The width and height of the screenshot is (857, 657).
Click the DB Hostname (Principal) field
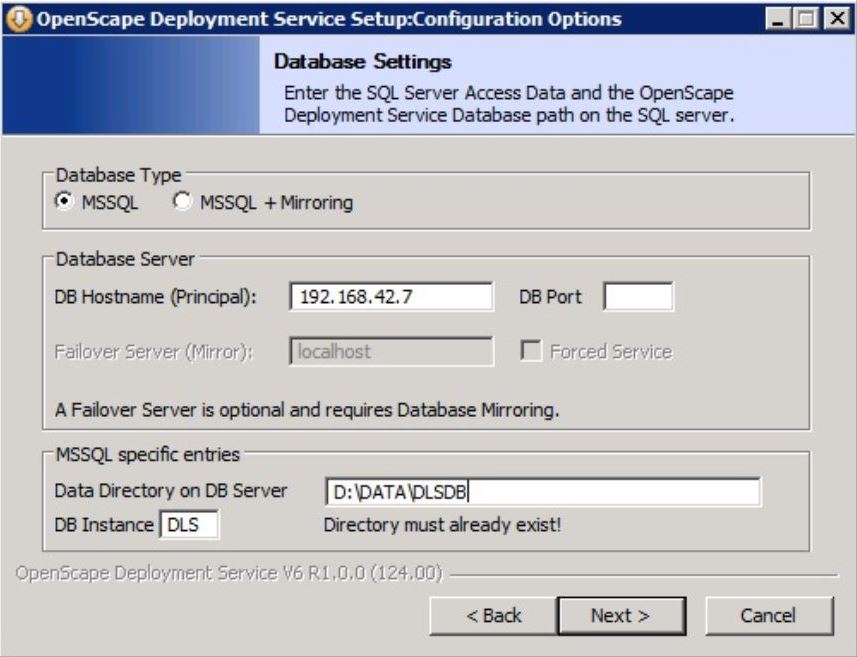point(391,296)
